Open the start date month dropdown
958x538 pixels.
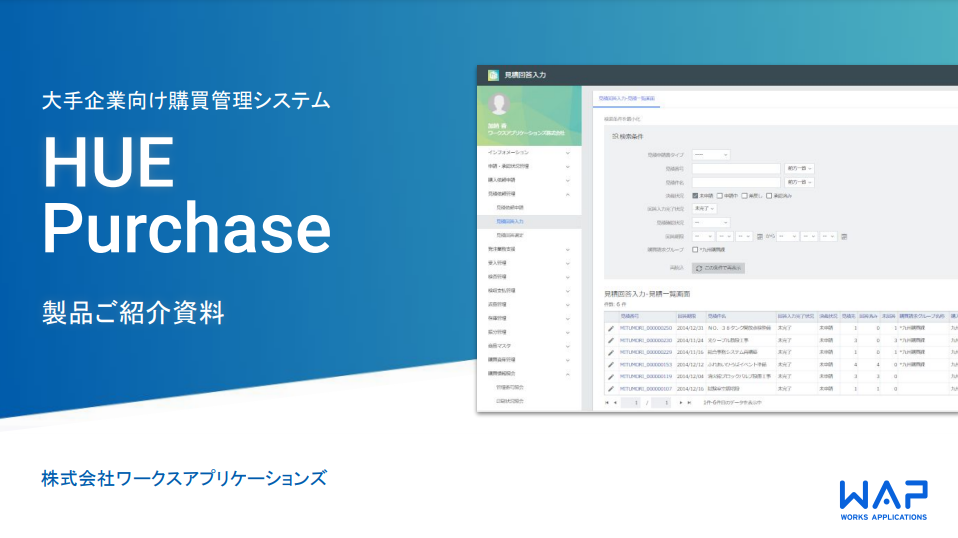pyautogui.click(x=725, y=236)
